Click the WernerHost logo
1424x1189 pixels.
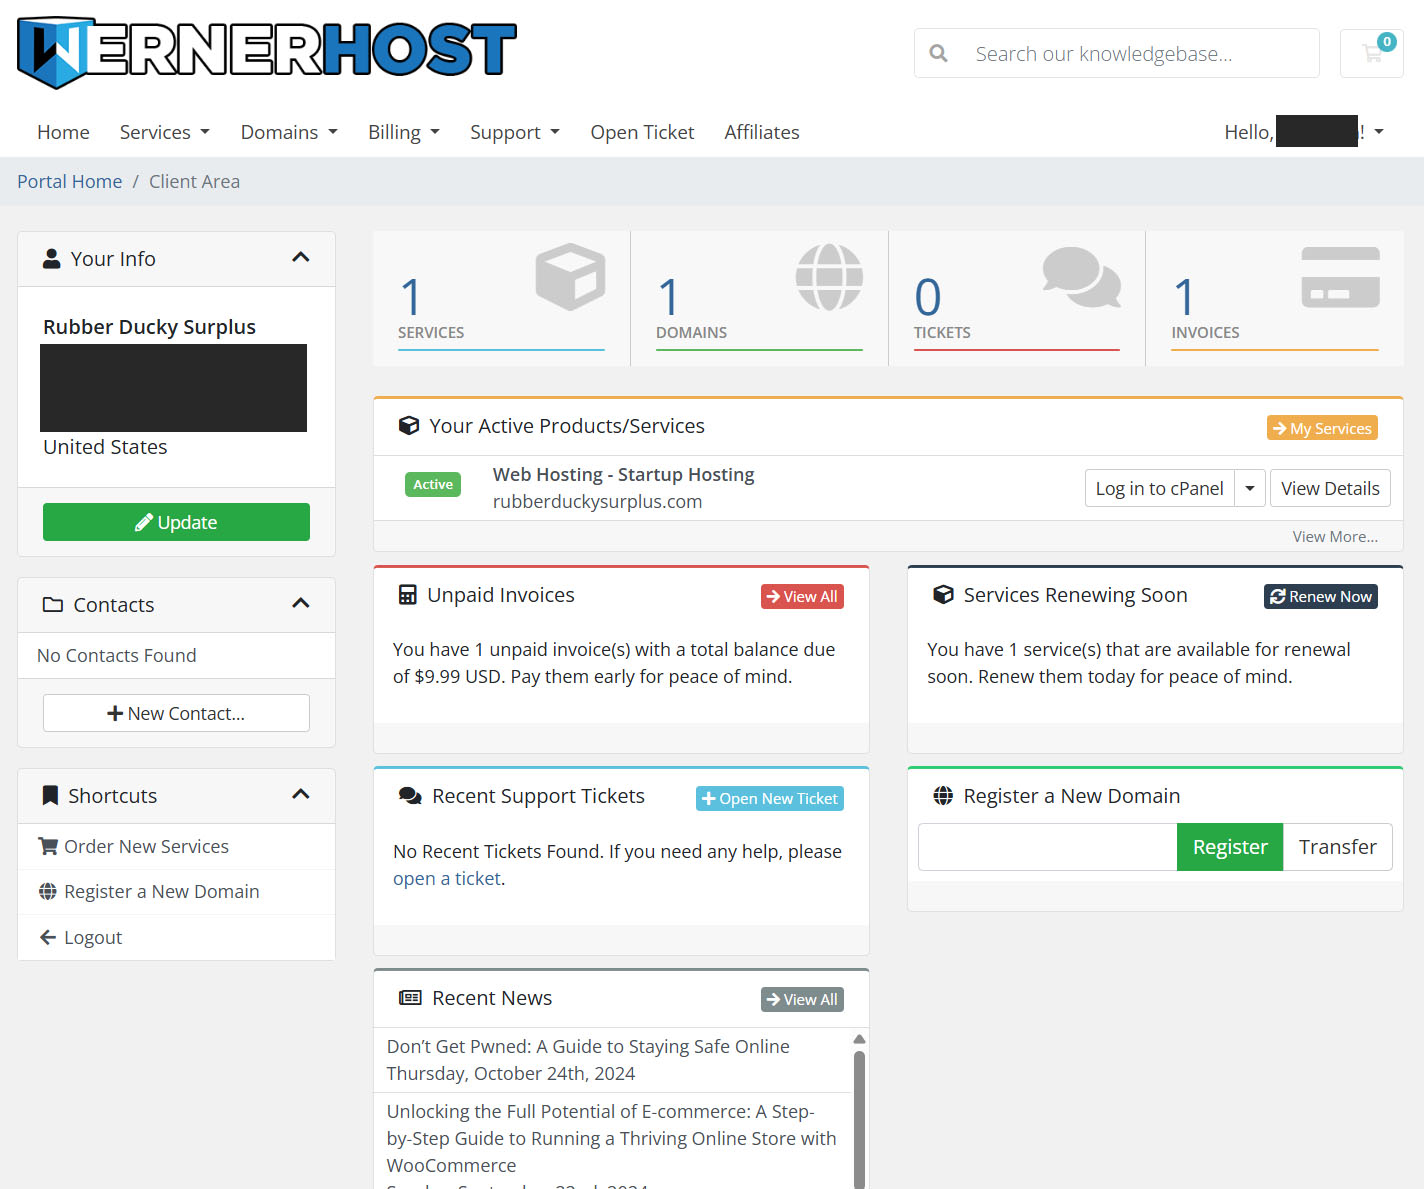(x=267, y=52)
